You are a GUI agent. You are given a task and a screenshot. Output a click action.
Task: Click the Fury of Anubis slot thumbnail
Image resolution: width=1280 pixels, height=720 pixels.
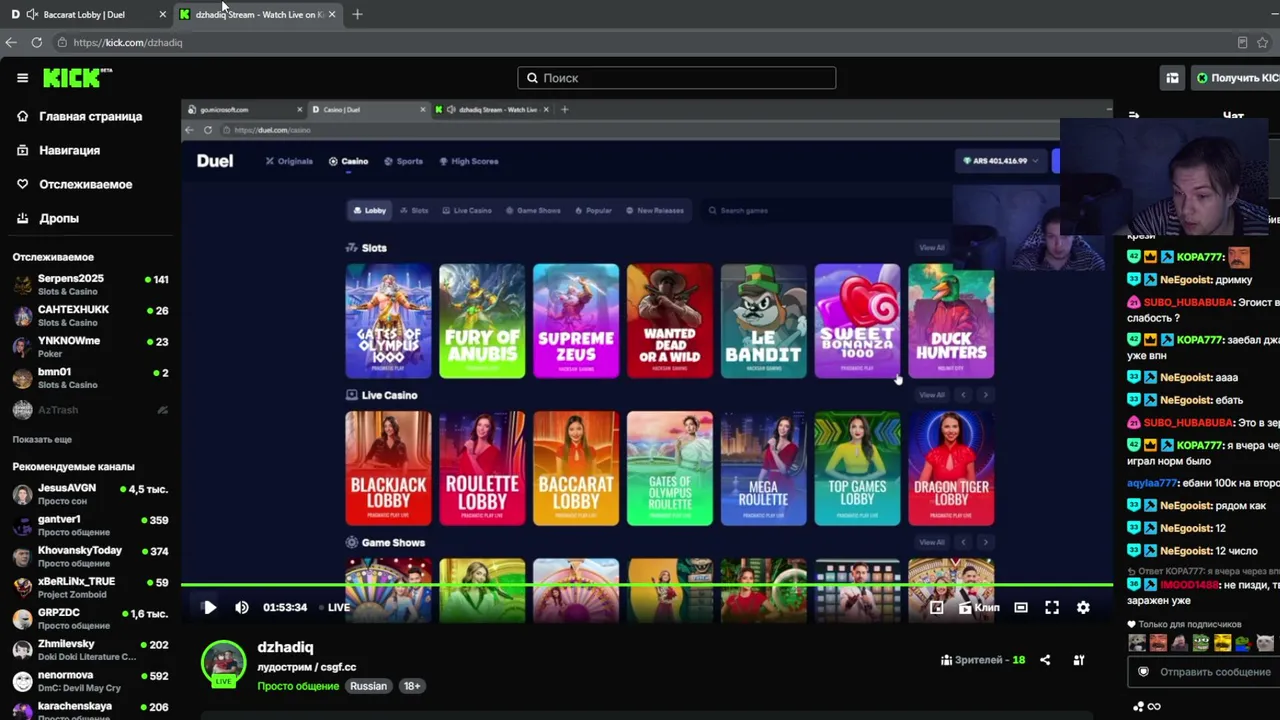[482, 321]
